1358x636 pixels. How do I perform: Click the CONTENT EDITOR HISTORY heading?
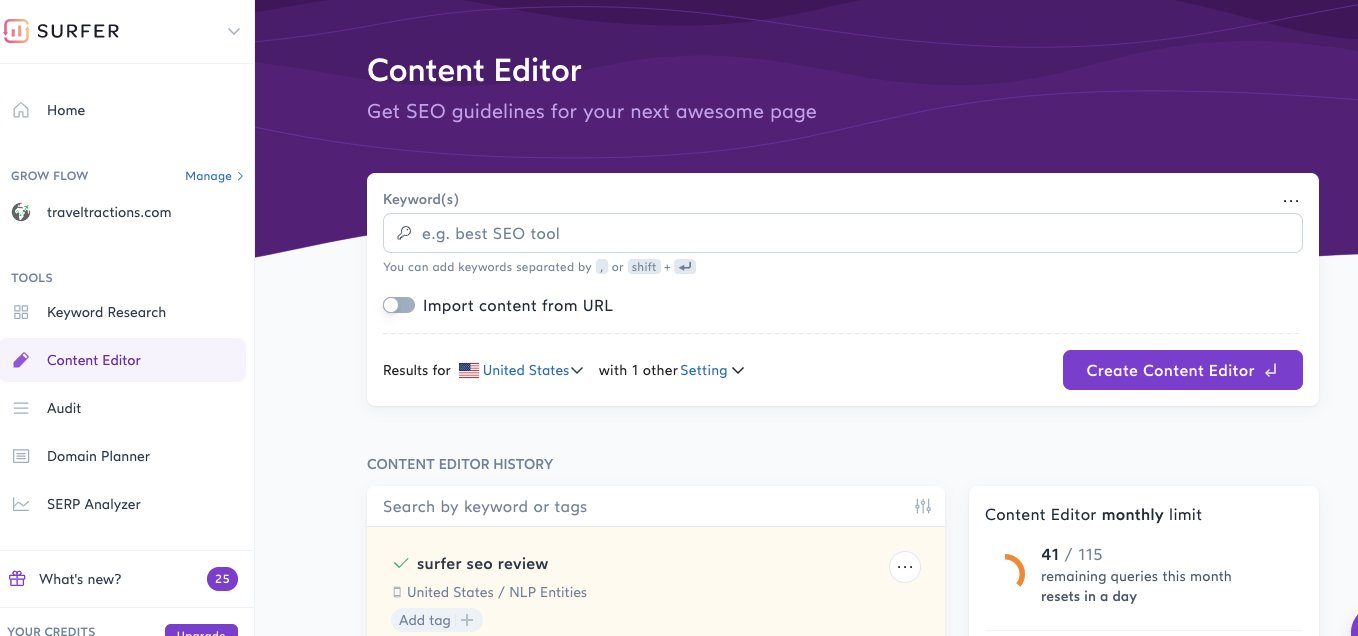[x=460, y=464]
